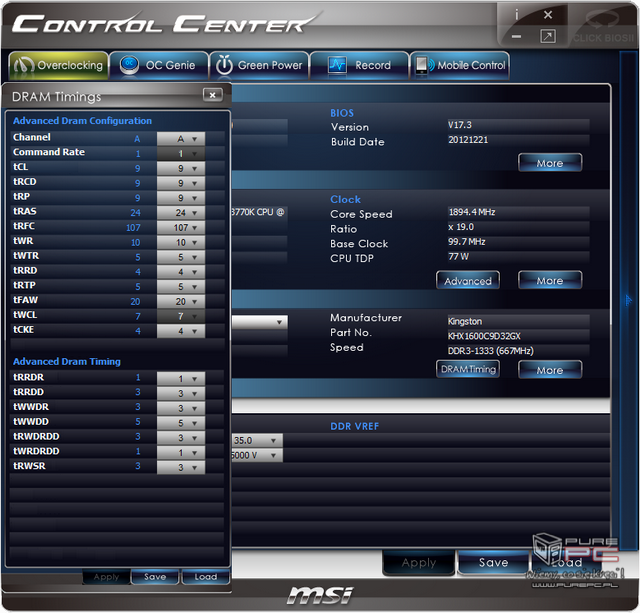Open the Mobile Control tab
640x613 pixels.
[460, 65]
